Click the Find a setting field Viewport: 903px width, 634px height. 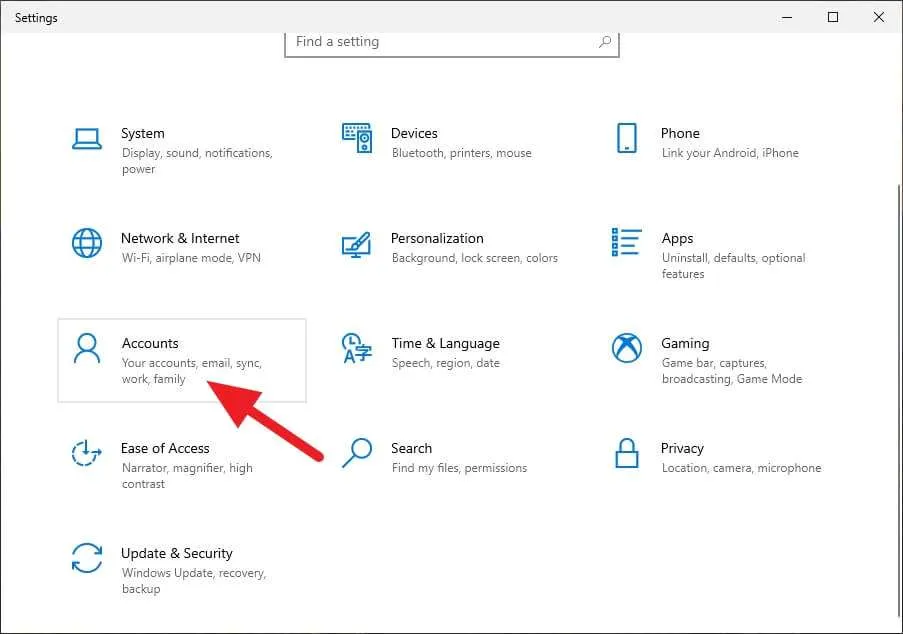click(x=452, y=43)
